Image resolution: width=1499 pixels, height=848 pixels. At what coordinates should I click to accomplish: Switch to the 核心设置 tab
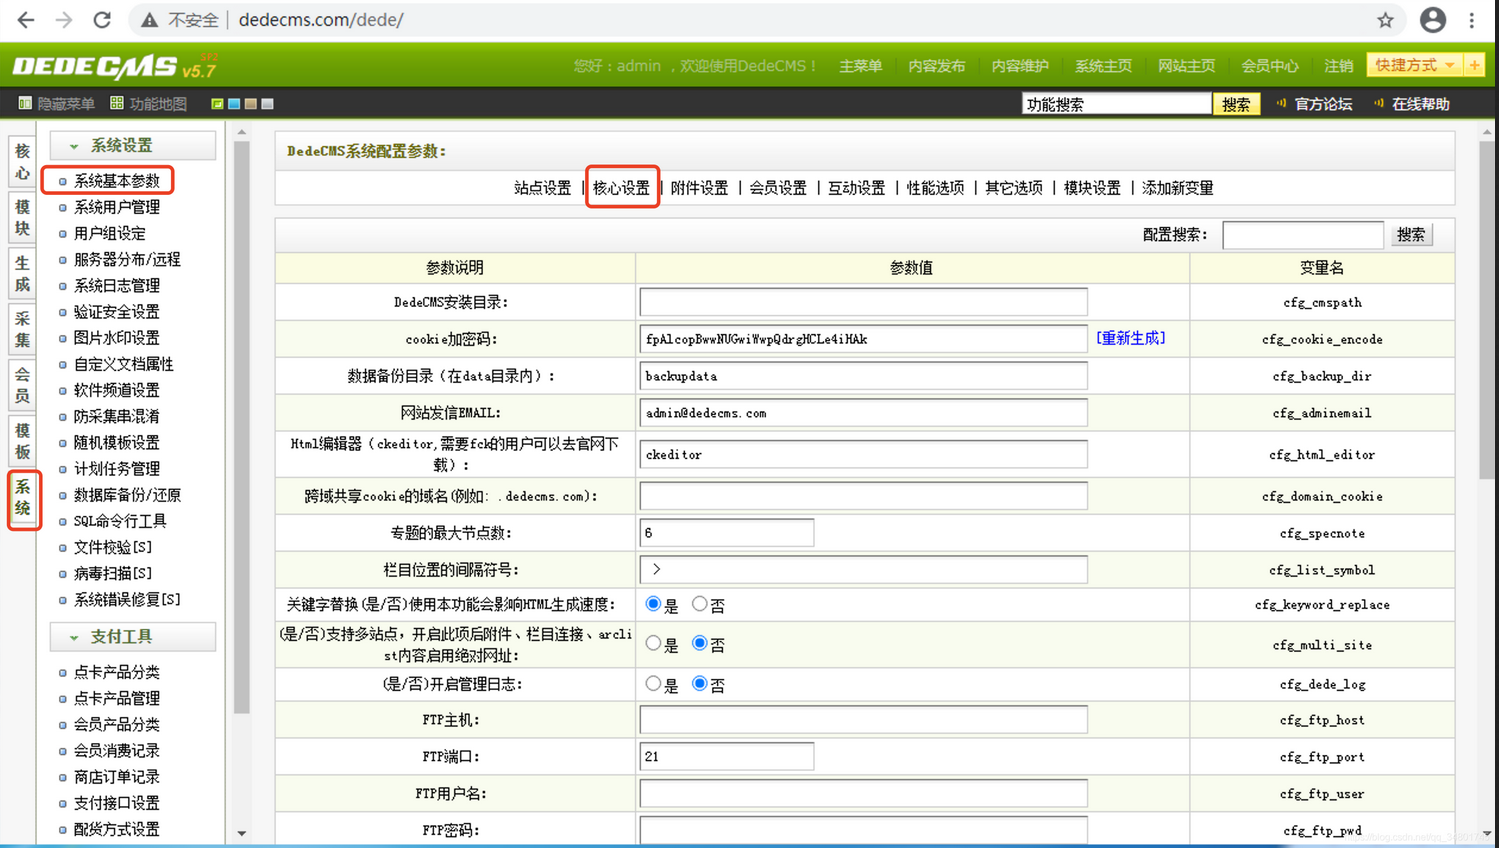[621, 187]
